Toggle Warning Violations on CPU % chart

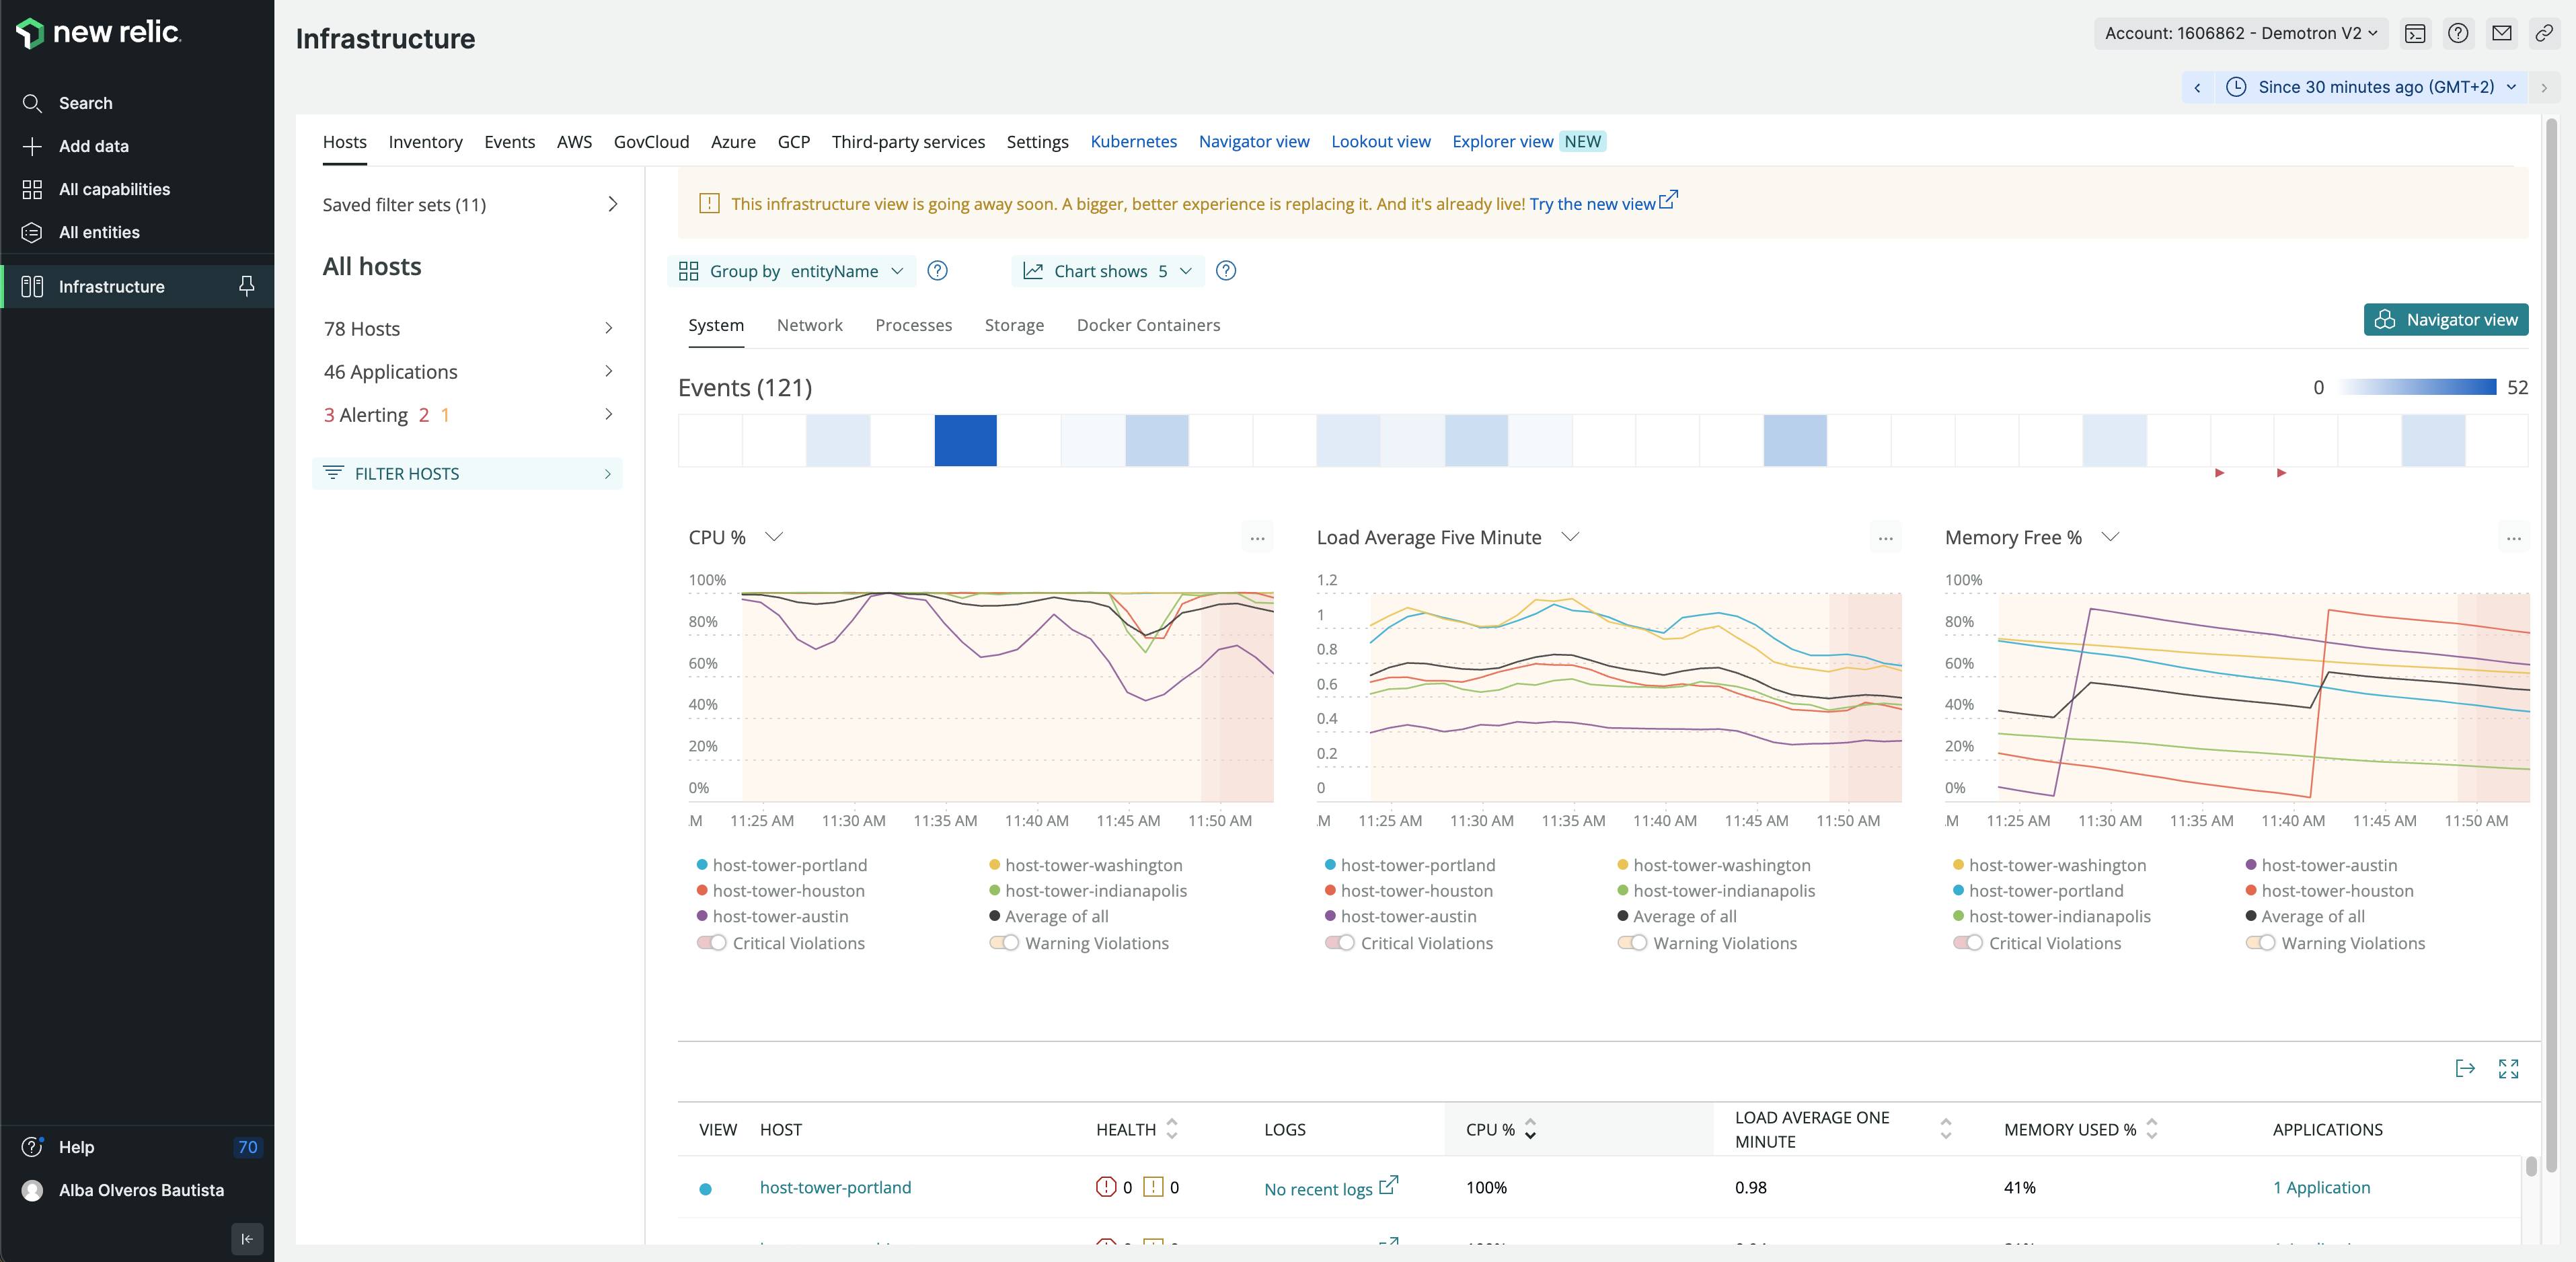pyautogui.click(x=1004, y=943)
